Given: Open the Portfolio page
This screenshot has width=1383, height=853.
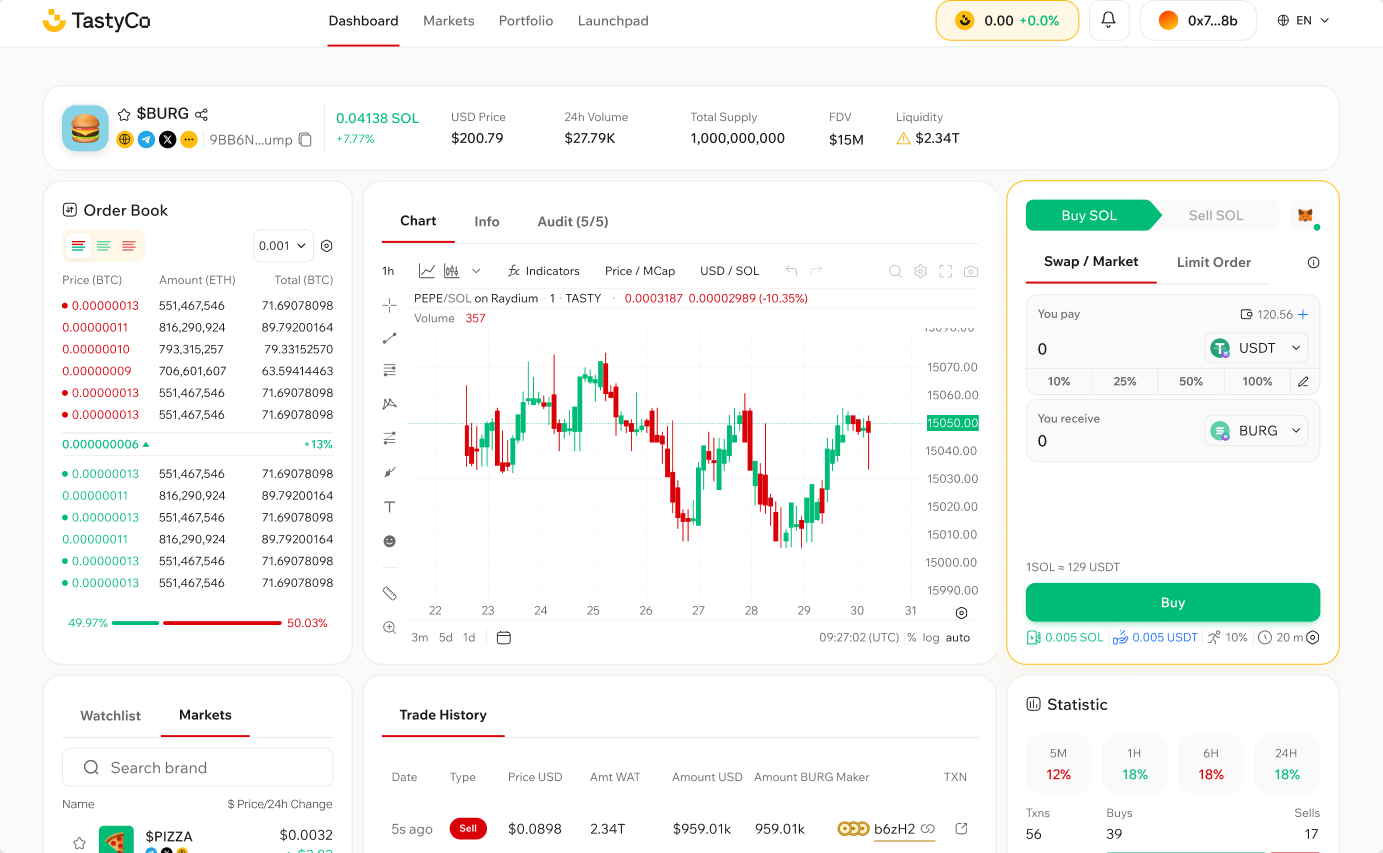Looking at the screenshot, I should click(526, 21).
